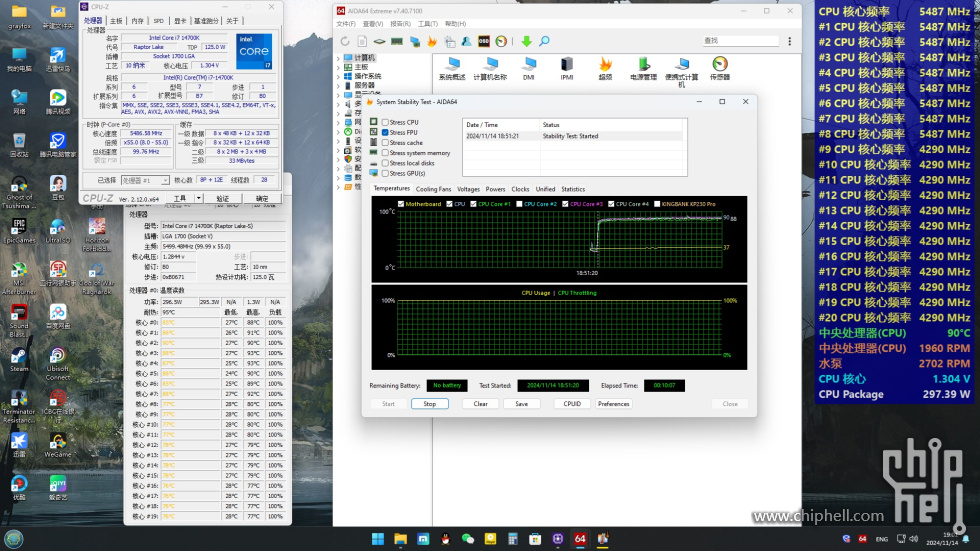Viewport: 980px width, 551px height.
Task: Open the 电源管理 battery icon
Action: (x=643, y=69)
